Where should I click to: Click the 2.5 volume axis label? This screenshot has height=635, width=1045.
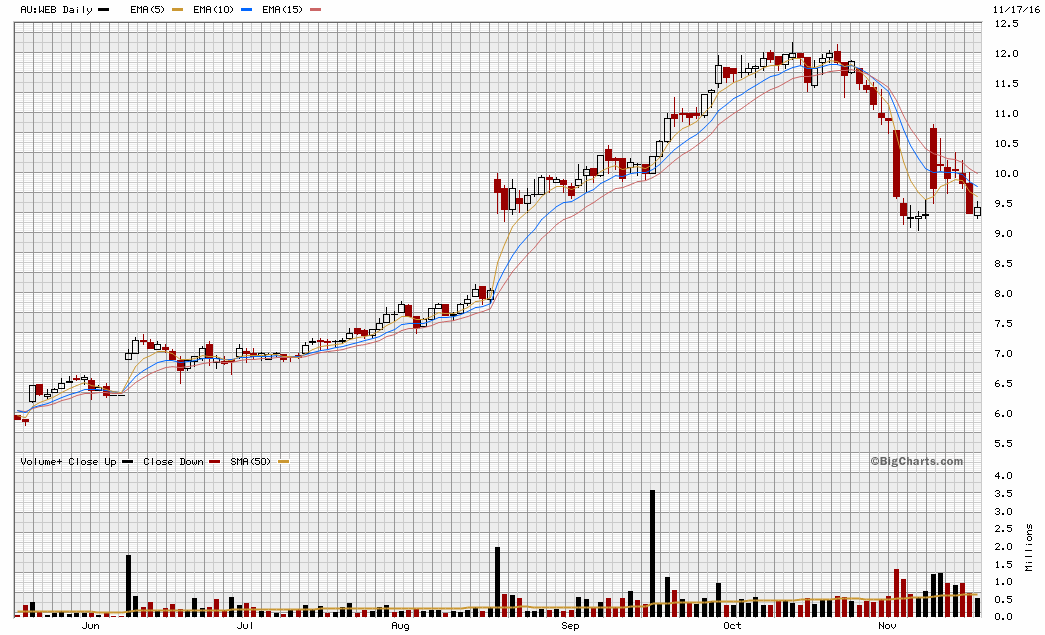pos(1004,528)
